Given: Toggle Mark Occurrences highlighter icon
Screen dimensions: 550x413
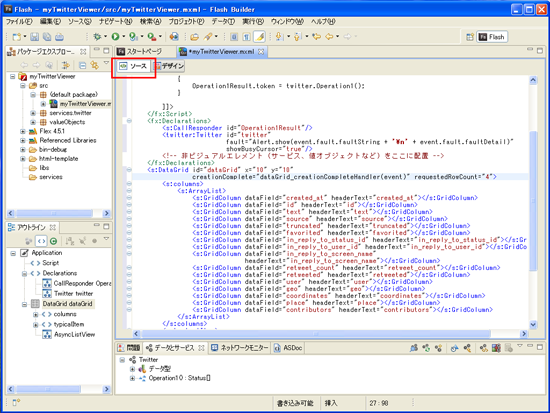Looking at the screenshot, I should [260, 36].
